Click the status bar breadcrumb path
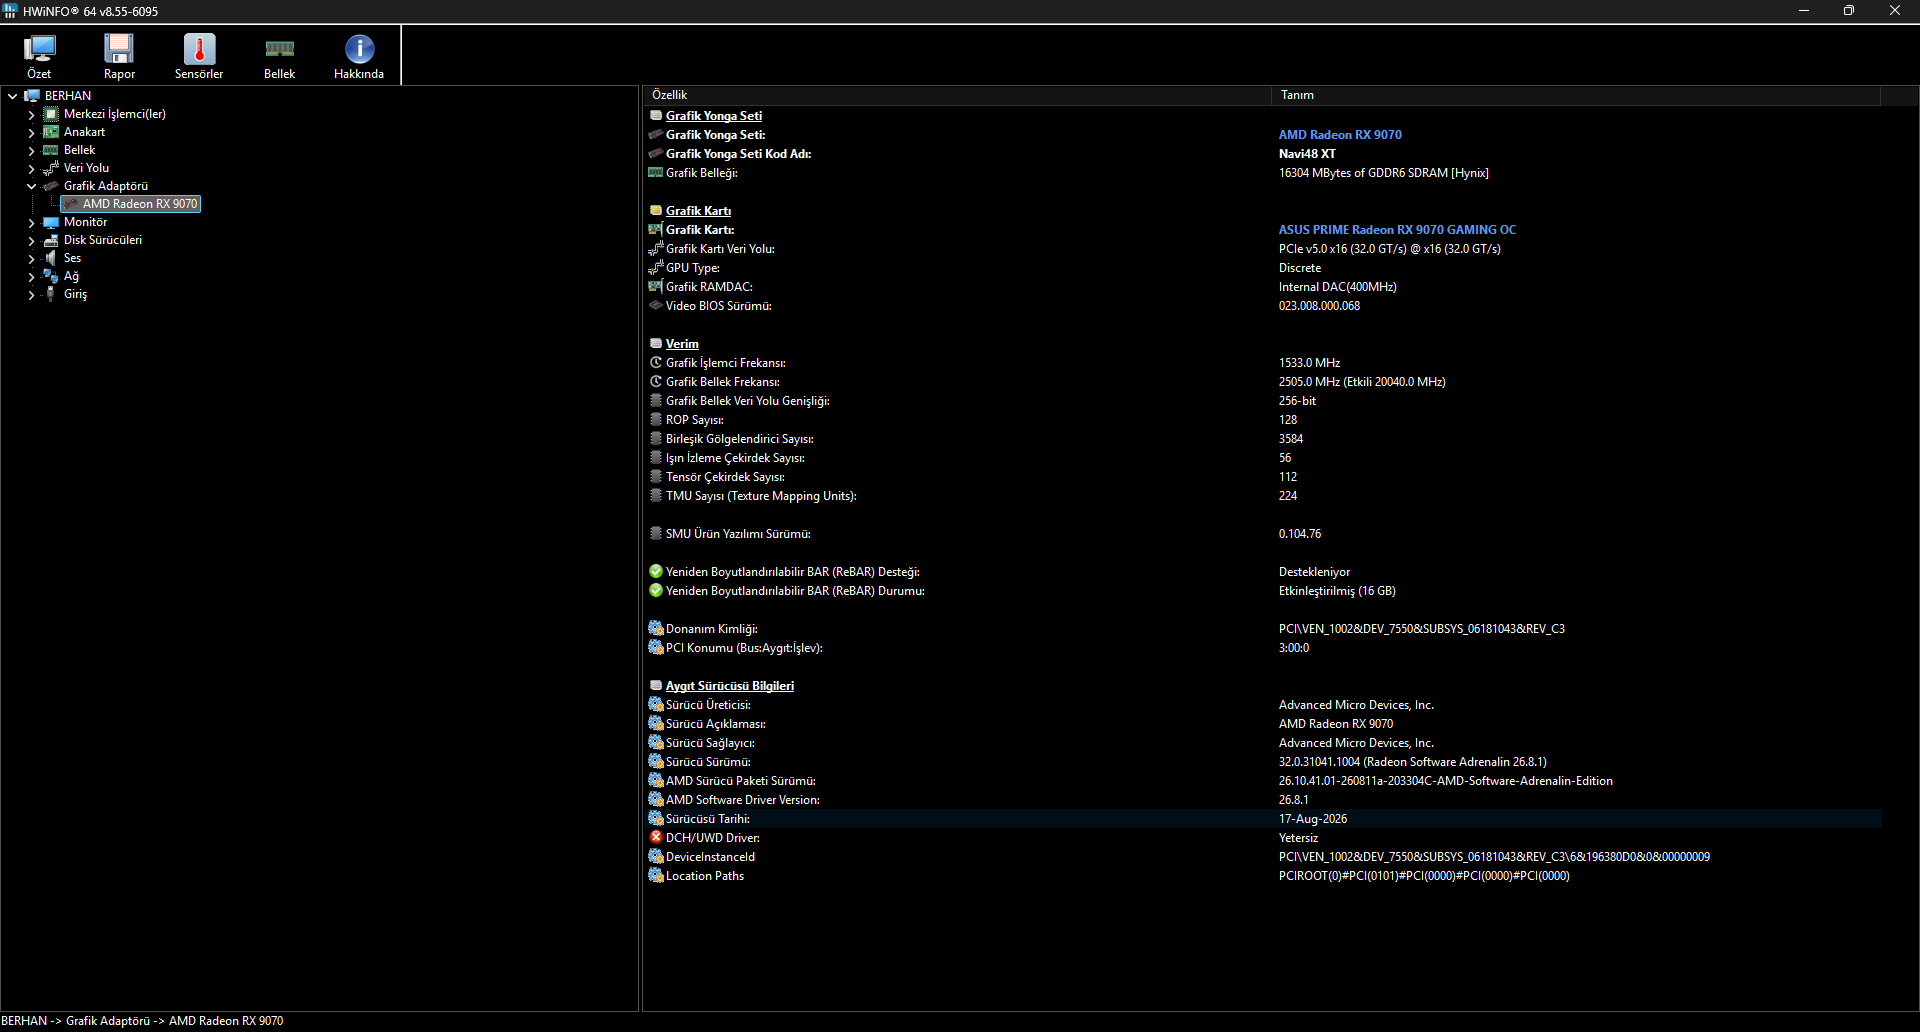The width and height of the screenshot is (1920, 1032). click(x=142, y=1021)
